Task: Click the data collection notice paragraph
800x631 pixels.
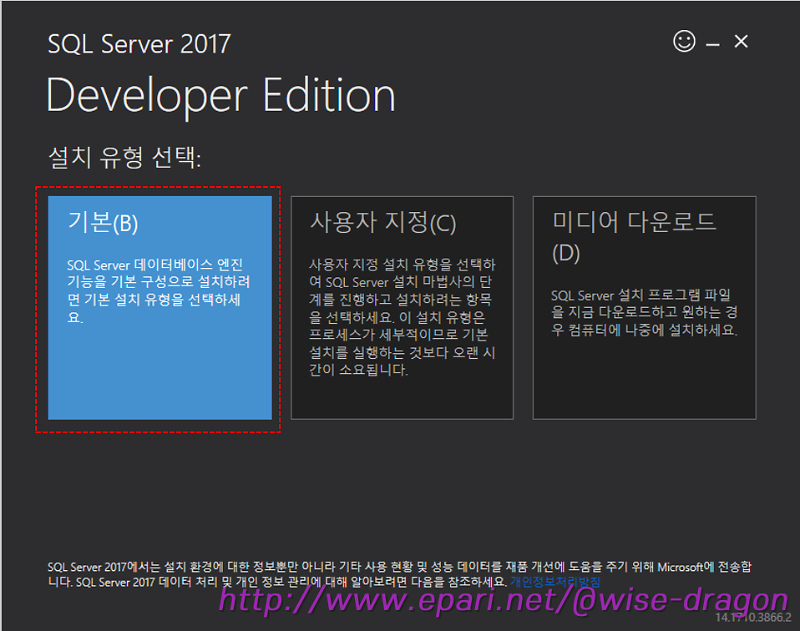Action: tap(399, 574)
